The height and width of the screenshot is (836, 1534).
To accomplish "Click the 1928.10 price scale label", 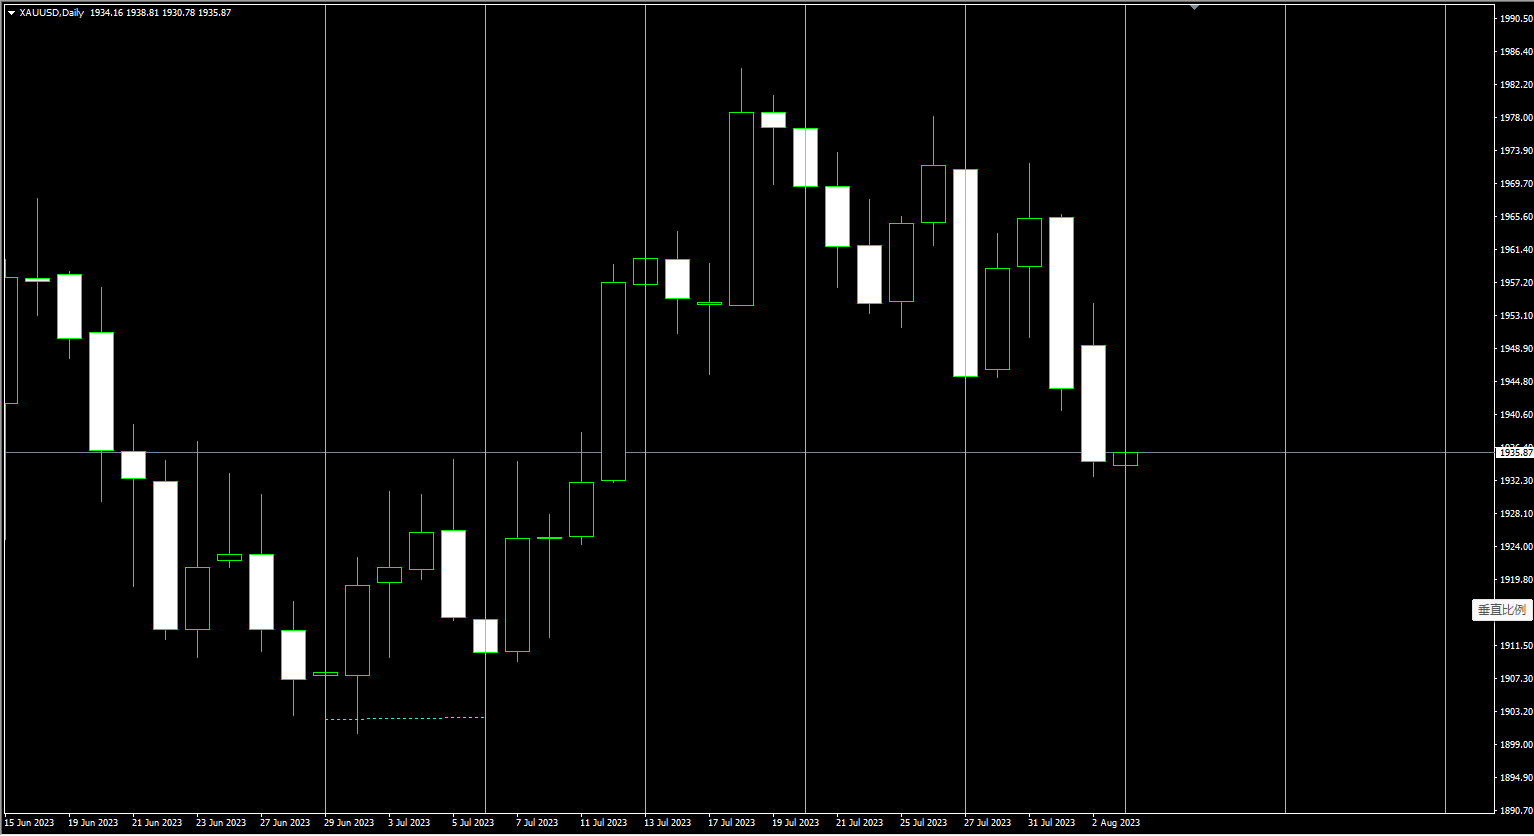I will pyautogui.click(x=1516, y=514).
